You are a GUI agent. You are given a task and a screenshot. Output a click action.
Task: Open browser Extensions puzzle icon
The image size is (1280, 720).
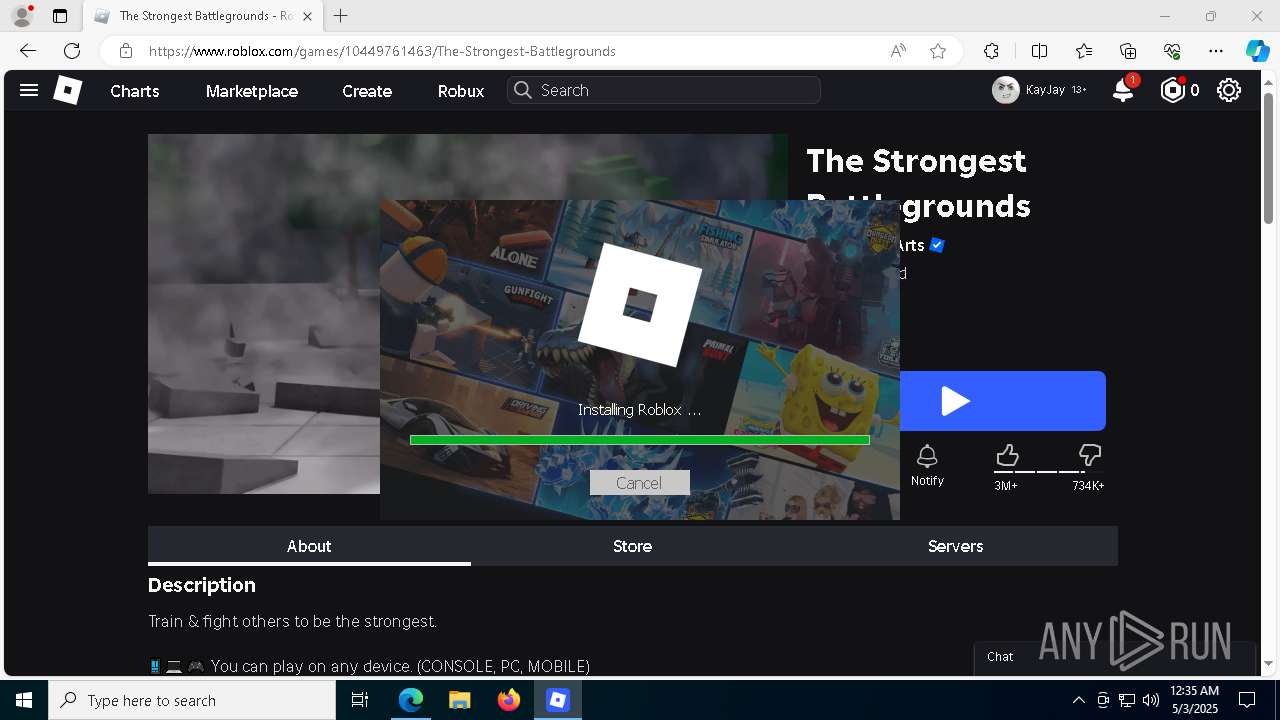(991, 51)
